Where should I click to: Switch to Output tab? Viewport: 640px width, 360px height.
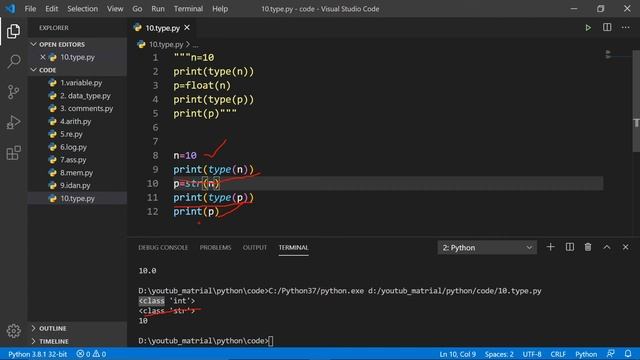pyautogui.click(x=255, y=247)
